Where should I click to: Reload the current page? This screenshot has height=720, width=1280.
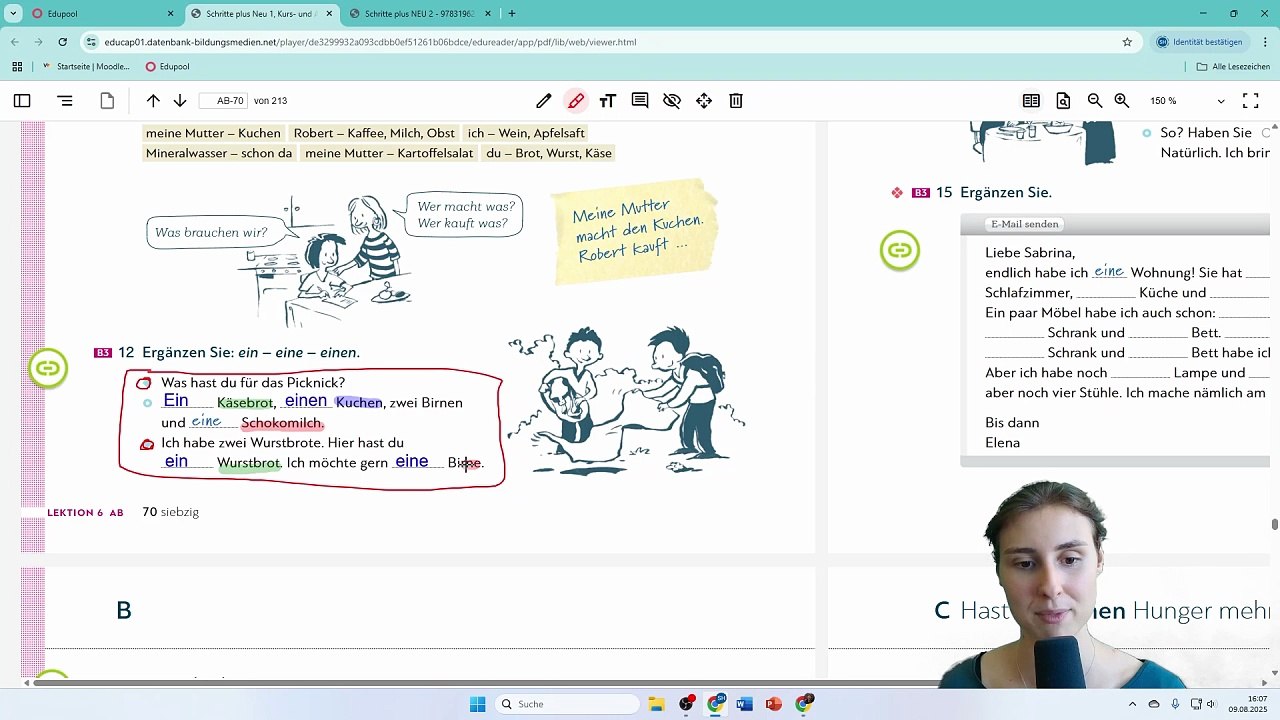63,42
